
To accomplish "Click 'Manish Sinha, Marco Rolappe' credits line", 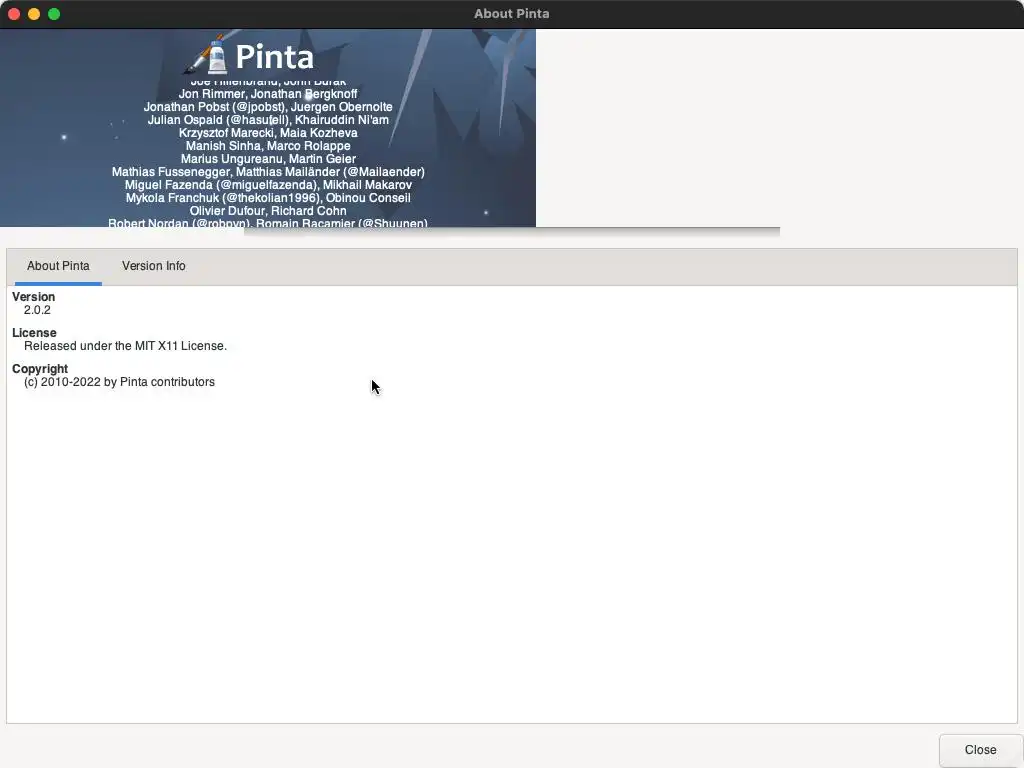I will click(x=268, y=146).
